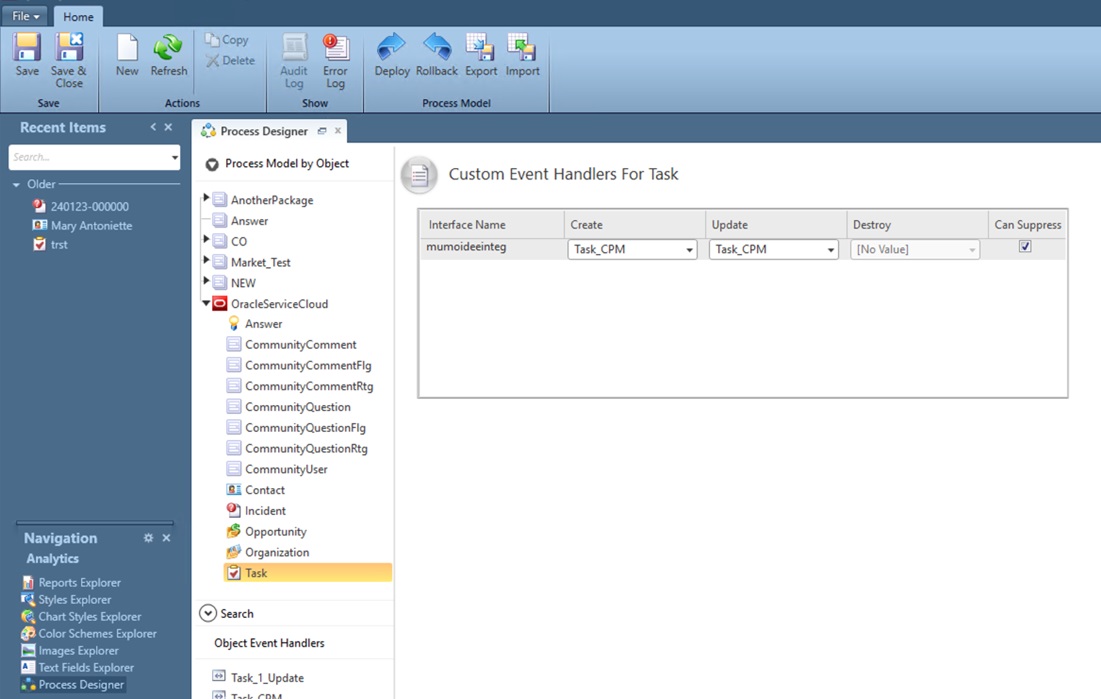Click the Save ribbon icon
Image resolution: width=1101 pixels, height=699 pixels.
click(27, 55)
